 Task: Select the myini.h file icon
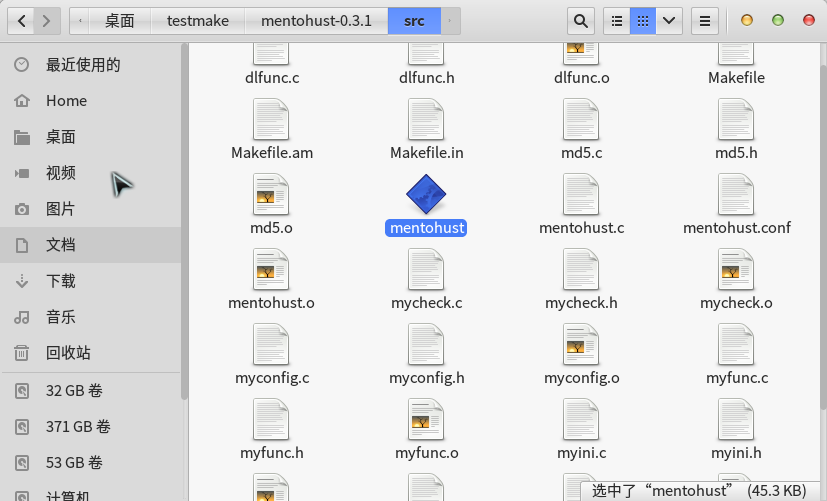(x=736, y=419)
